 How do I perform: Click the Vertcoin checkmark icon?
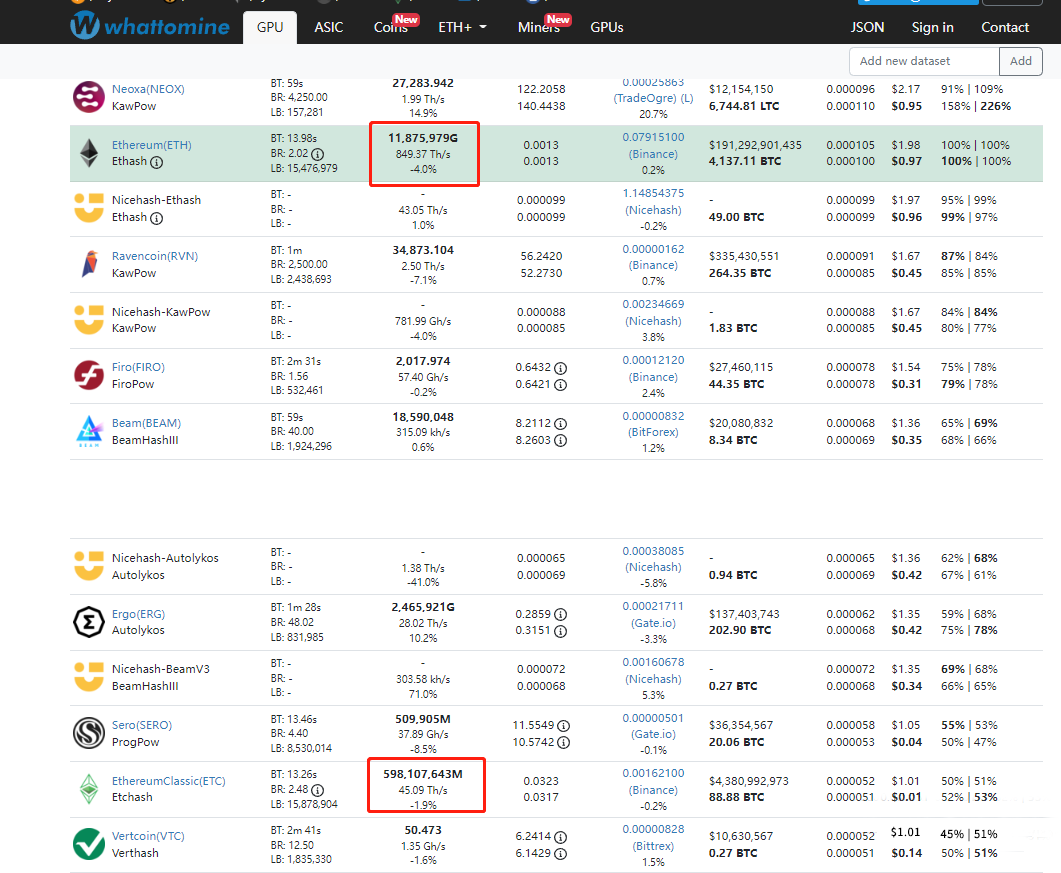89,844
